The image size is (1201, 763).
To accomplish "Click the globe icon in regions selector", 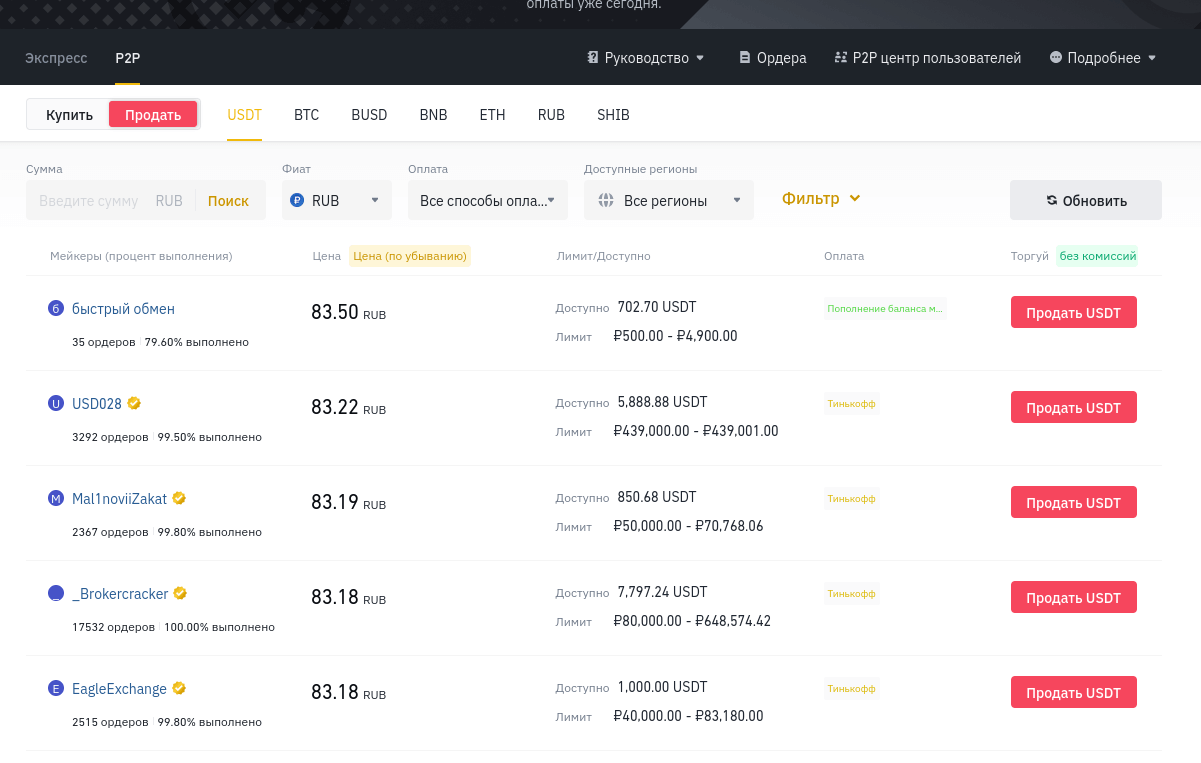I will (605, 200).
